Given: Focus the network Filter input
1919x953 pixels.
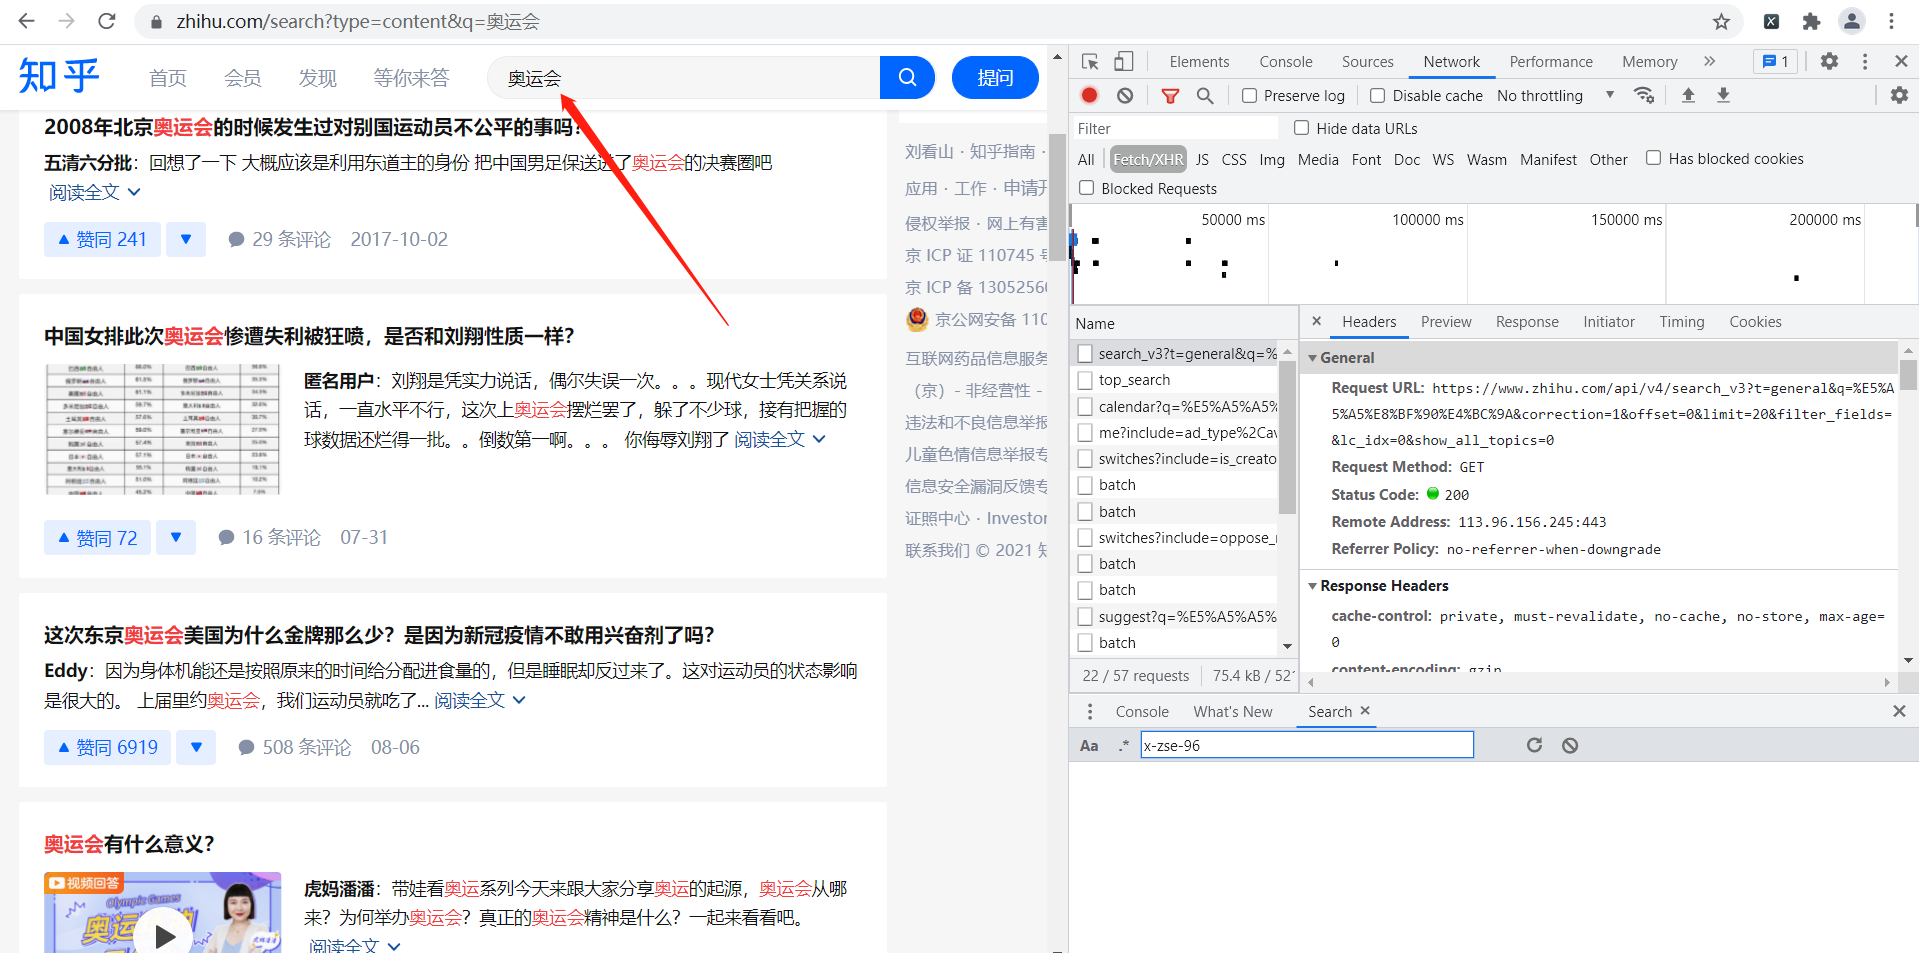Looking at the screenshot, I should 1174,128.
